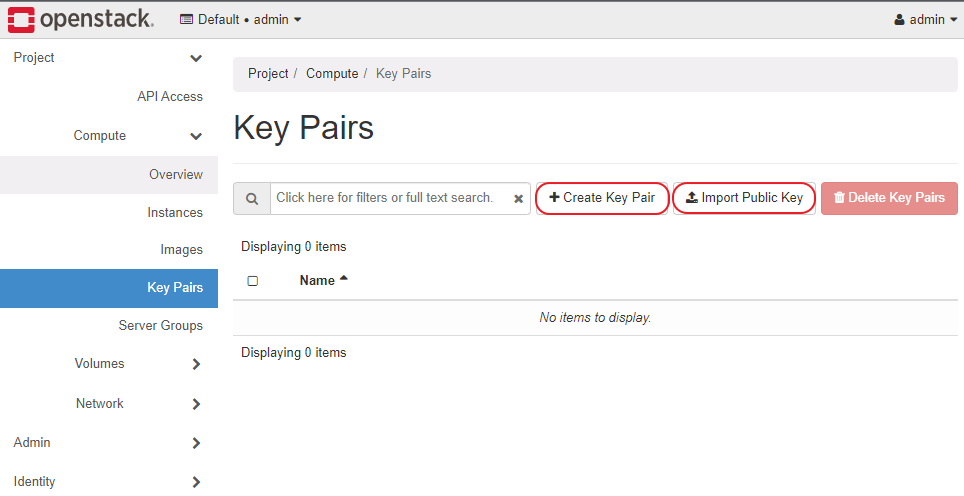964x496 pixels.
Task: Open the admin user menu
Action: coord(925,20)
